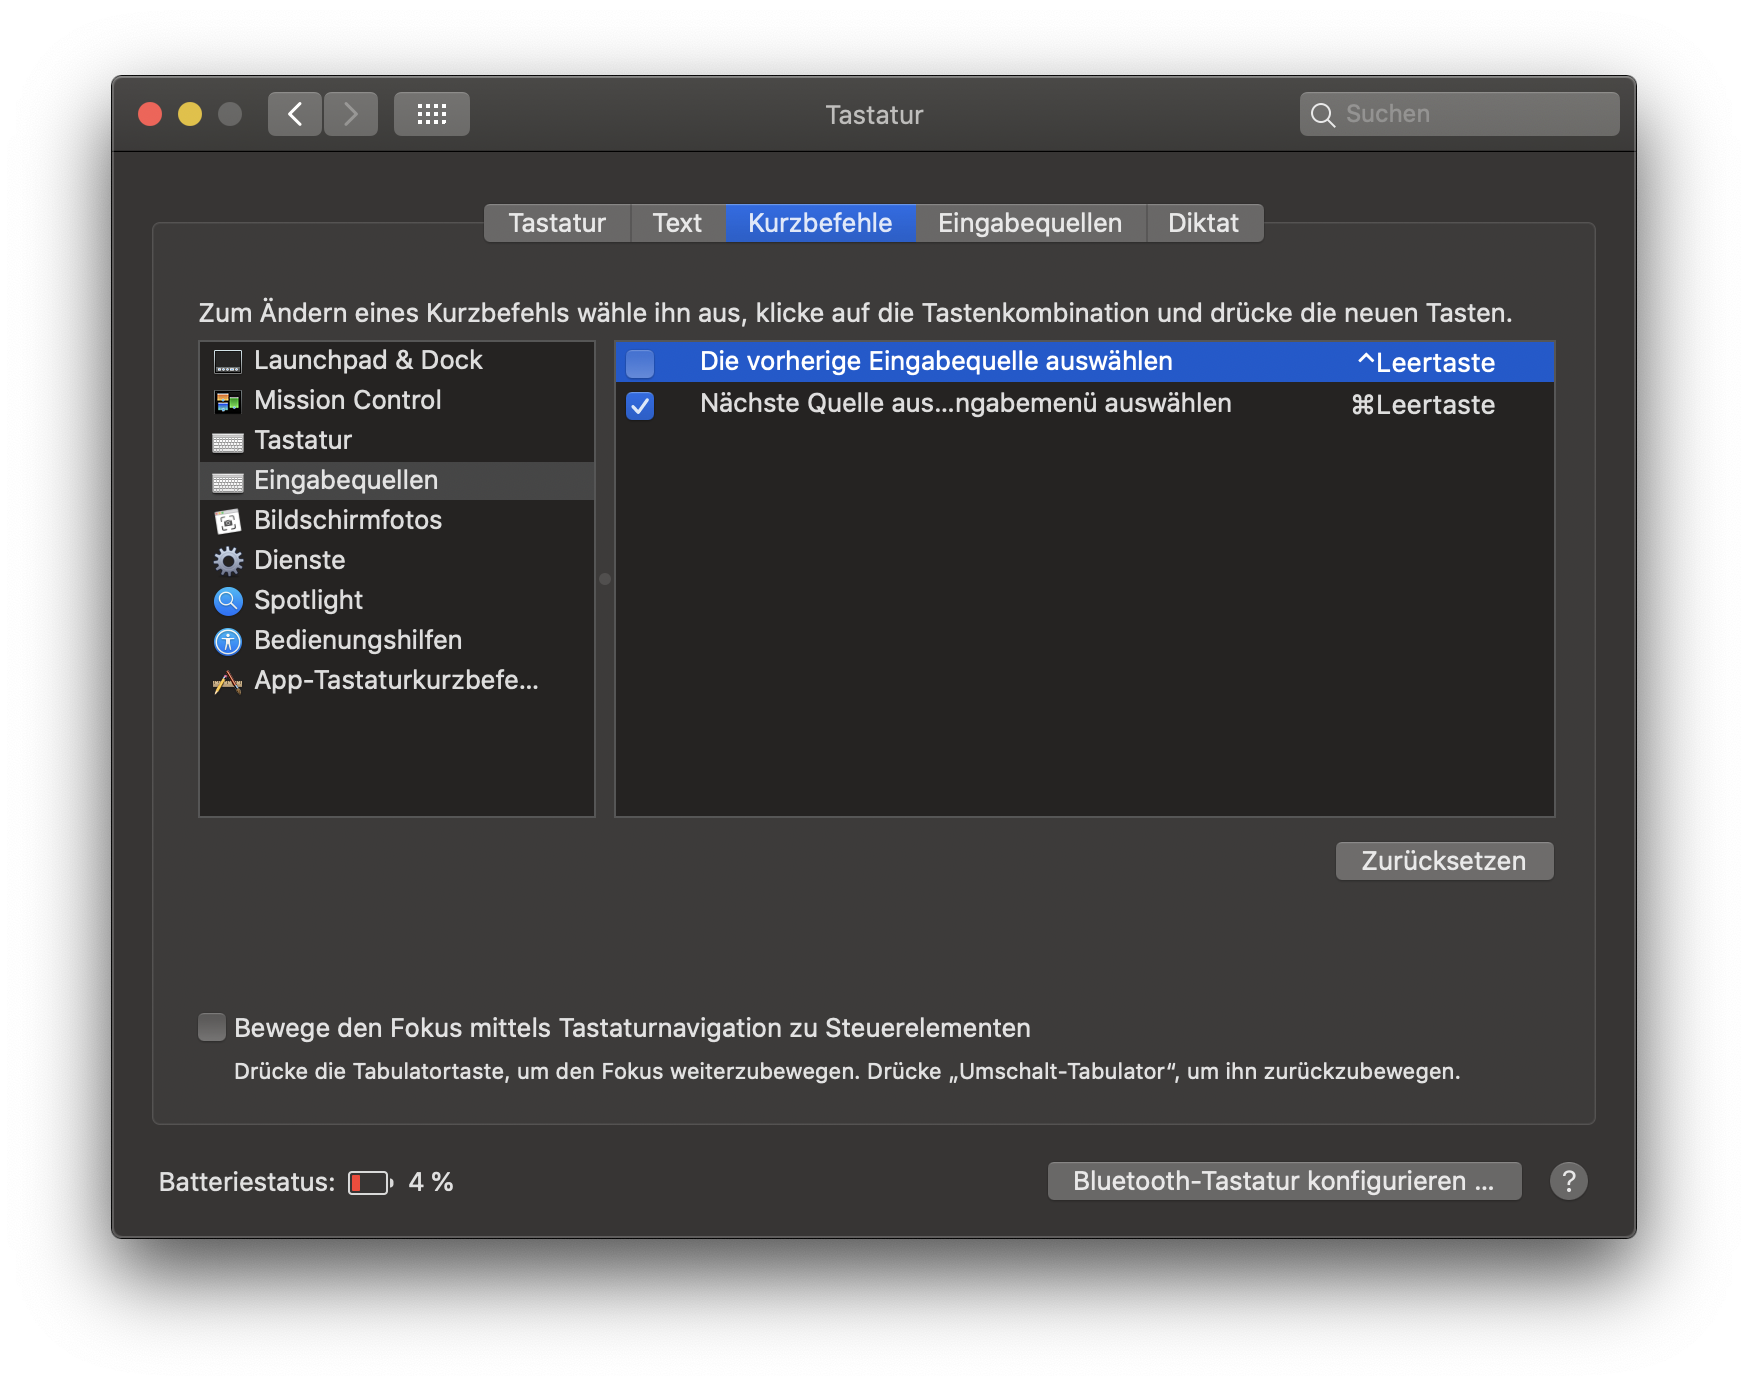Open the Diktat tab
Image resolution: width=1748 pixels, height=1386 pixels.
(1204, 223)
